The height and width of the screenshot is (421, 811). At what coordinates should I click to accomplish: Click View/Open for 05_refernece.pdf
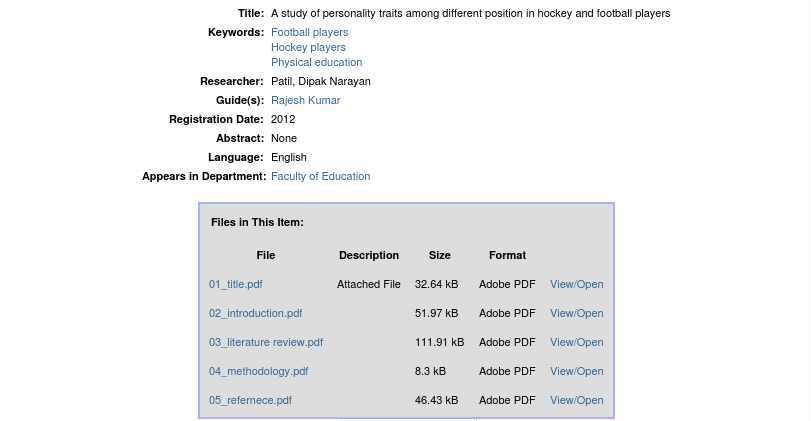[577, 400]
